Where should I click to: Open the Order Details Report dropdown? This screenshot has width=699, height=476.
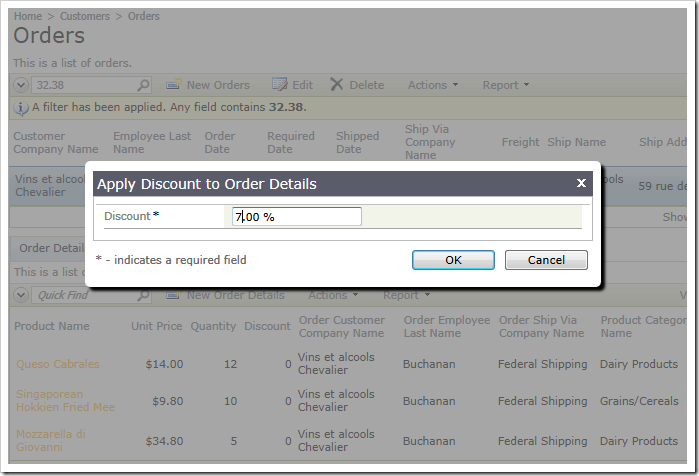tap(406, 295)
